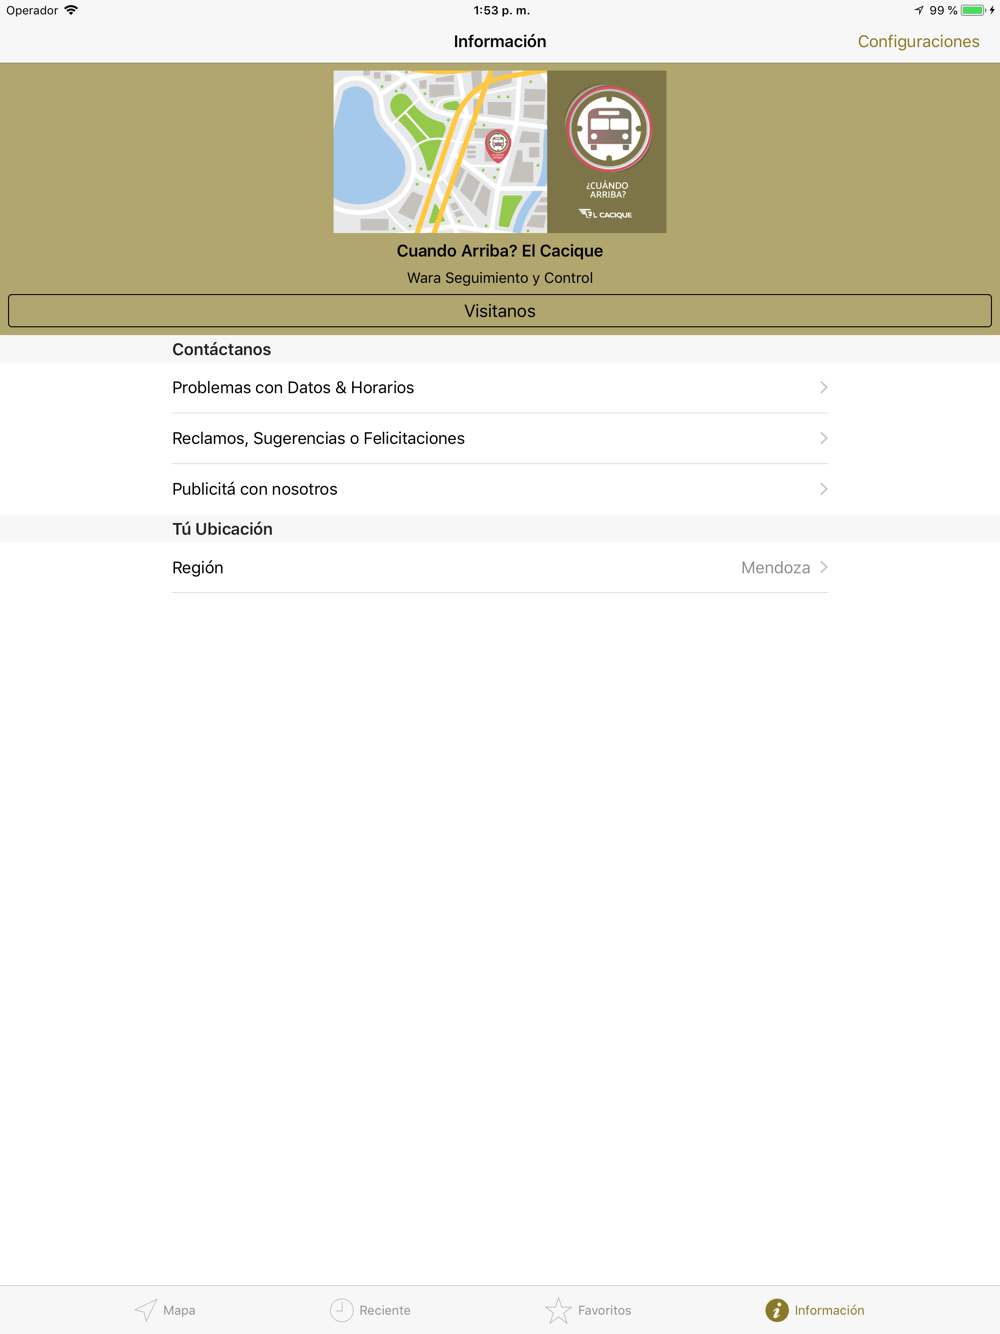The image size is (1000, 1334).
Task: Open Publicitá con nosotros
Action: [x=500, y=489]
